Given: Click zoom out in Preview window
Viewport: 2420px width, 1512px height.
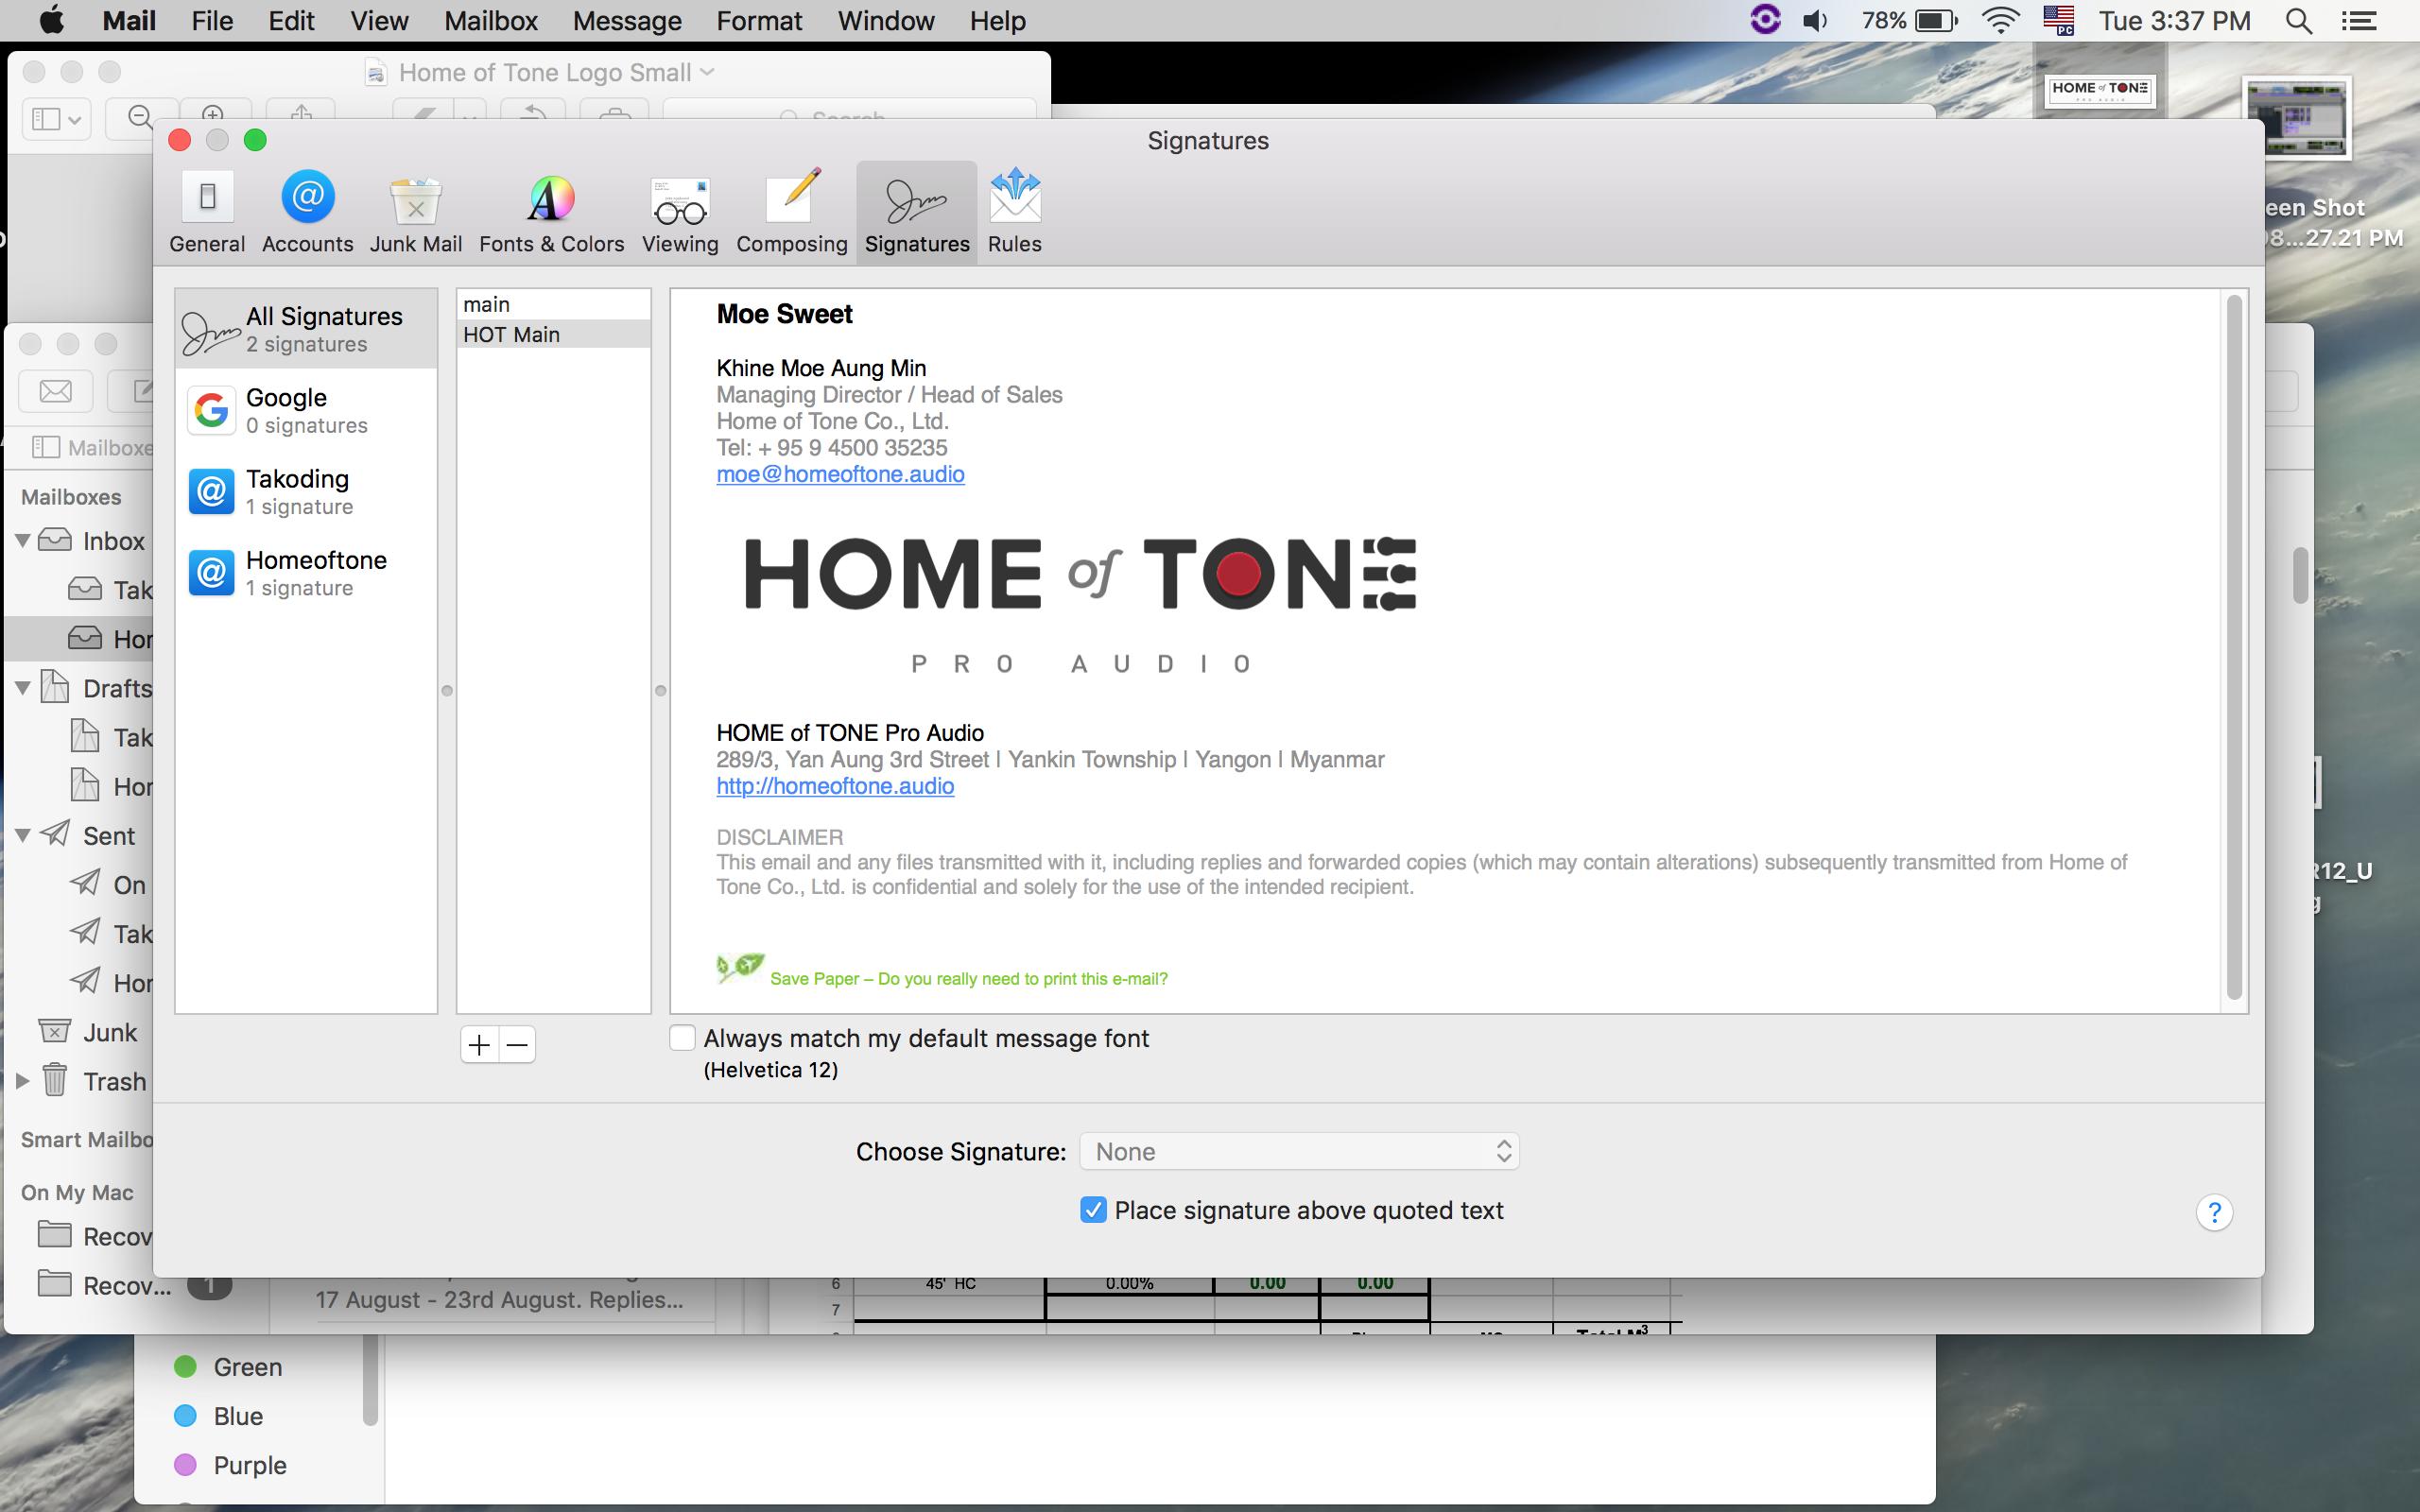Looking at the screenshot, I should coord(141,117).
